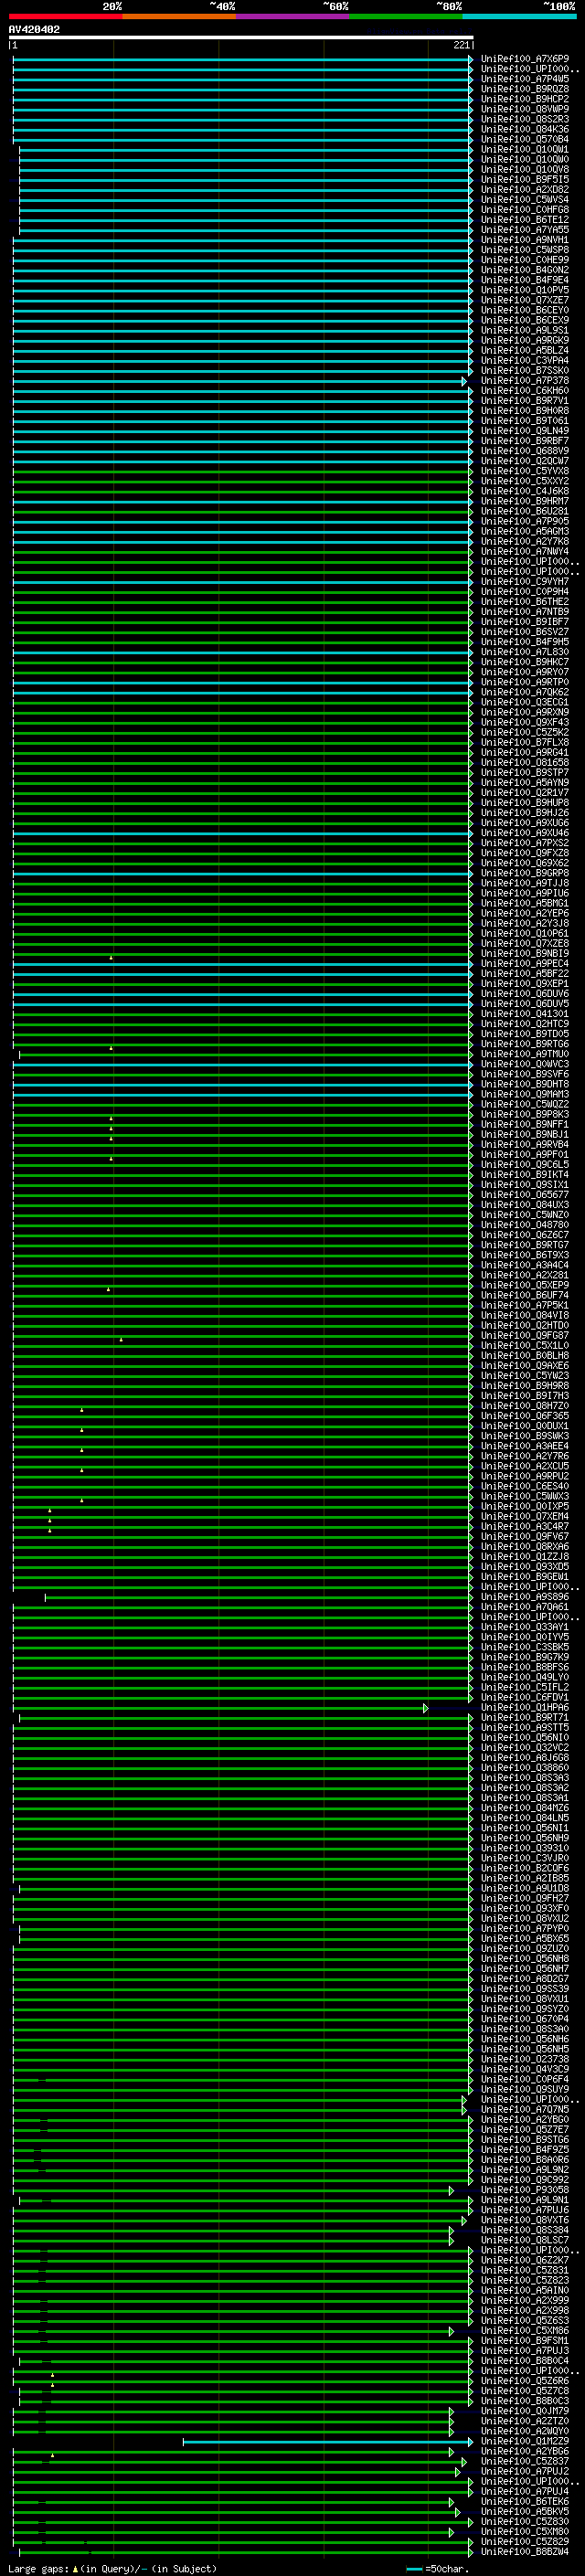Select the UniRef100_Q8VWP9 label

click(x=524, y=109)
